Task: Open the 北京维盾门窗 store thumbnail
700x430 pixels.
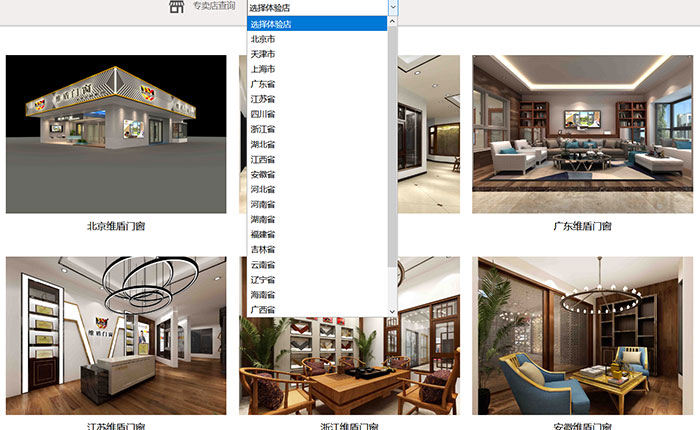Action: 116,134
